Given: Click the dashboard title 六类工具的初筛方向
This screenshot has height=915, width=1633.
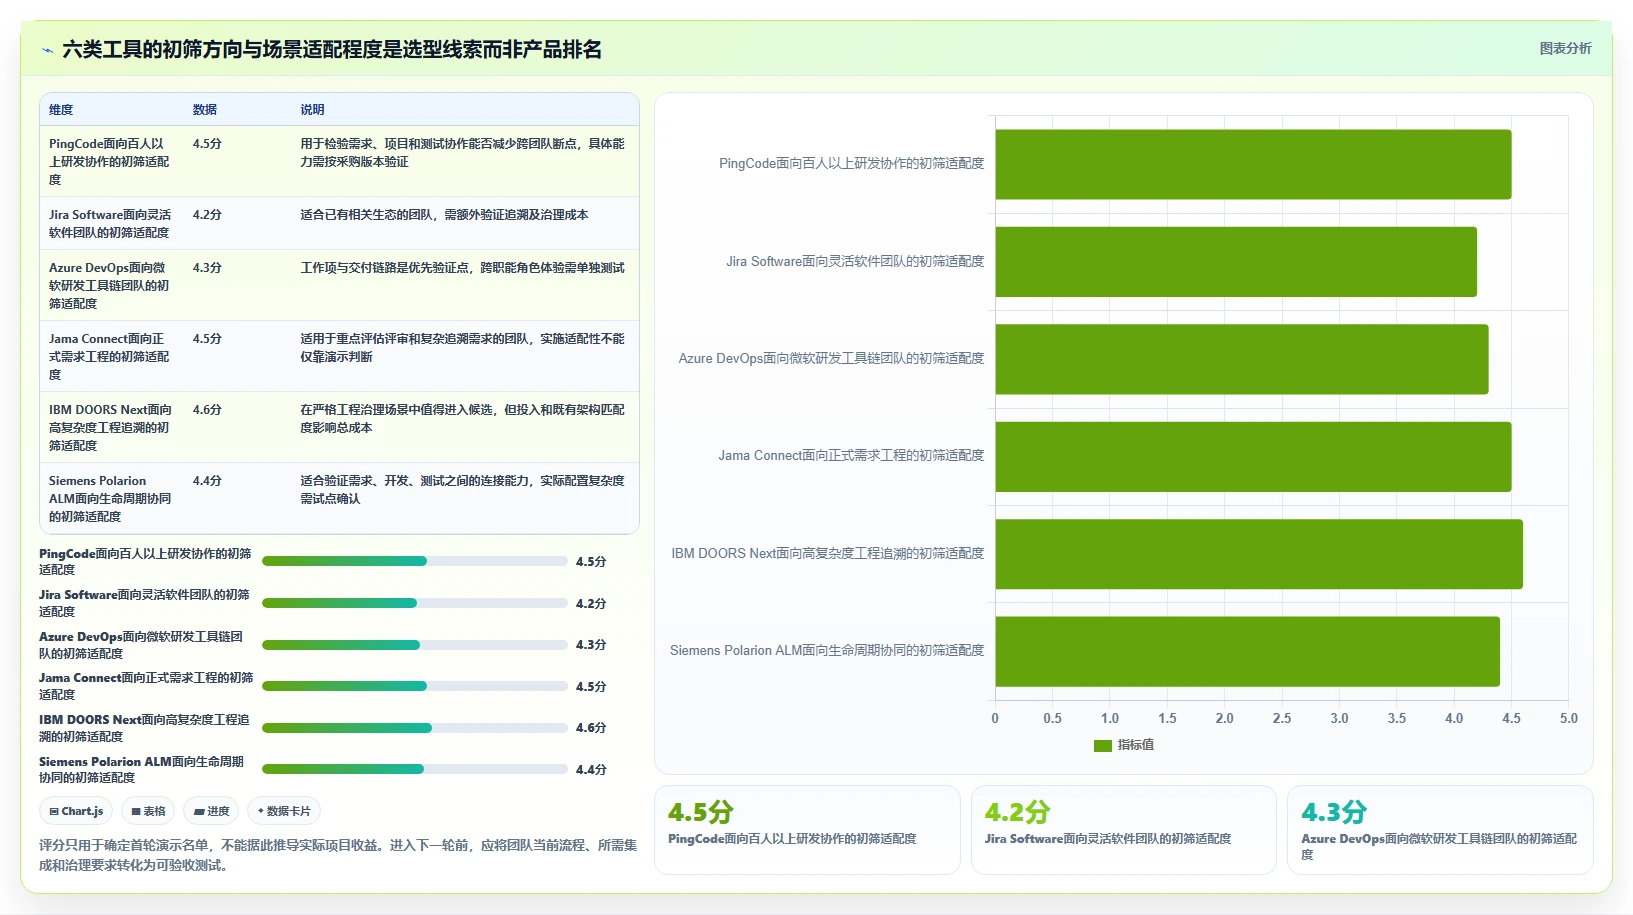Looking at the screenshot, I should [332, 50].
